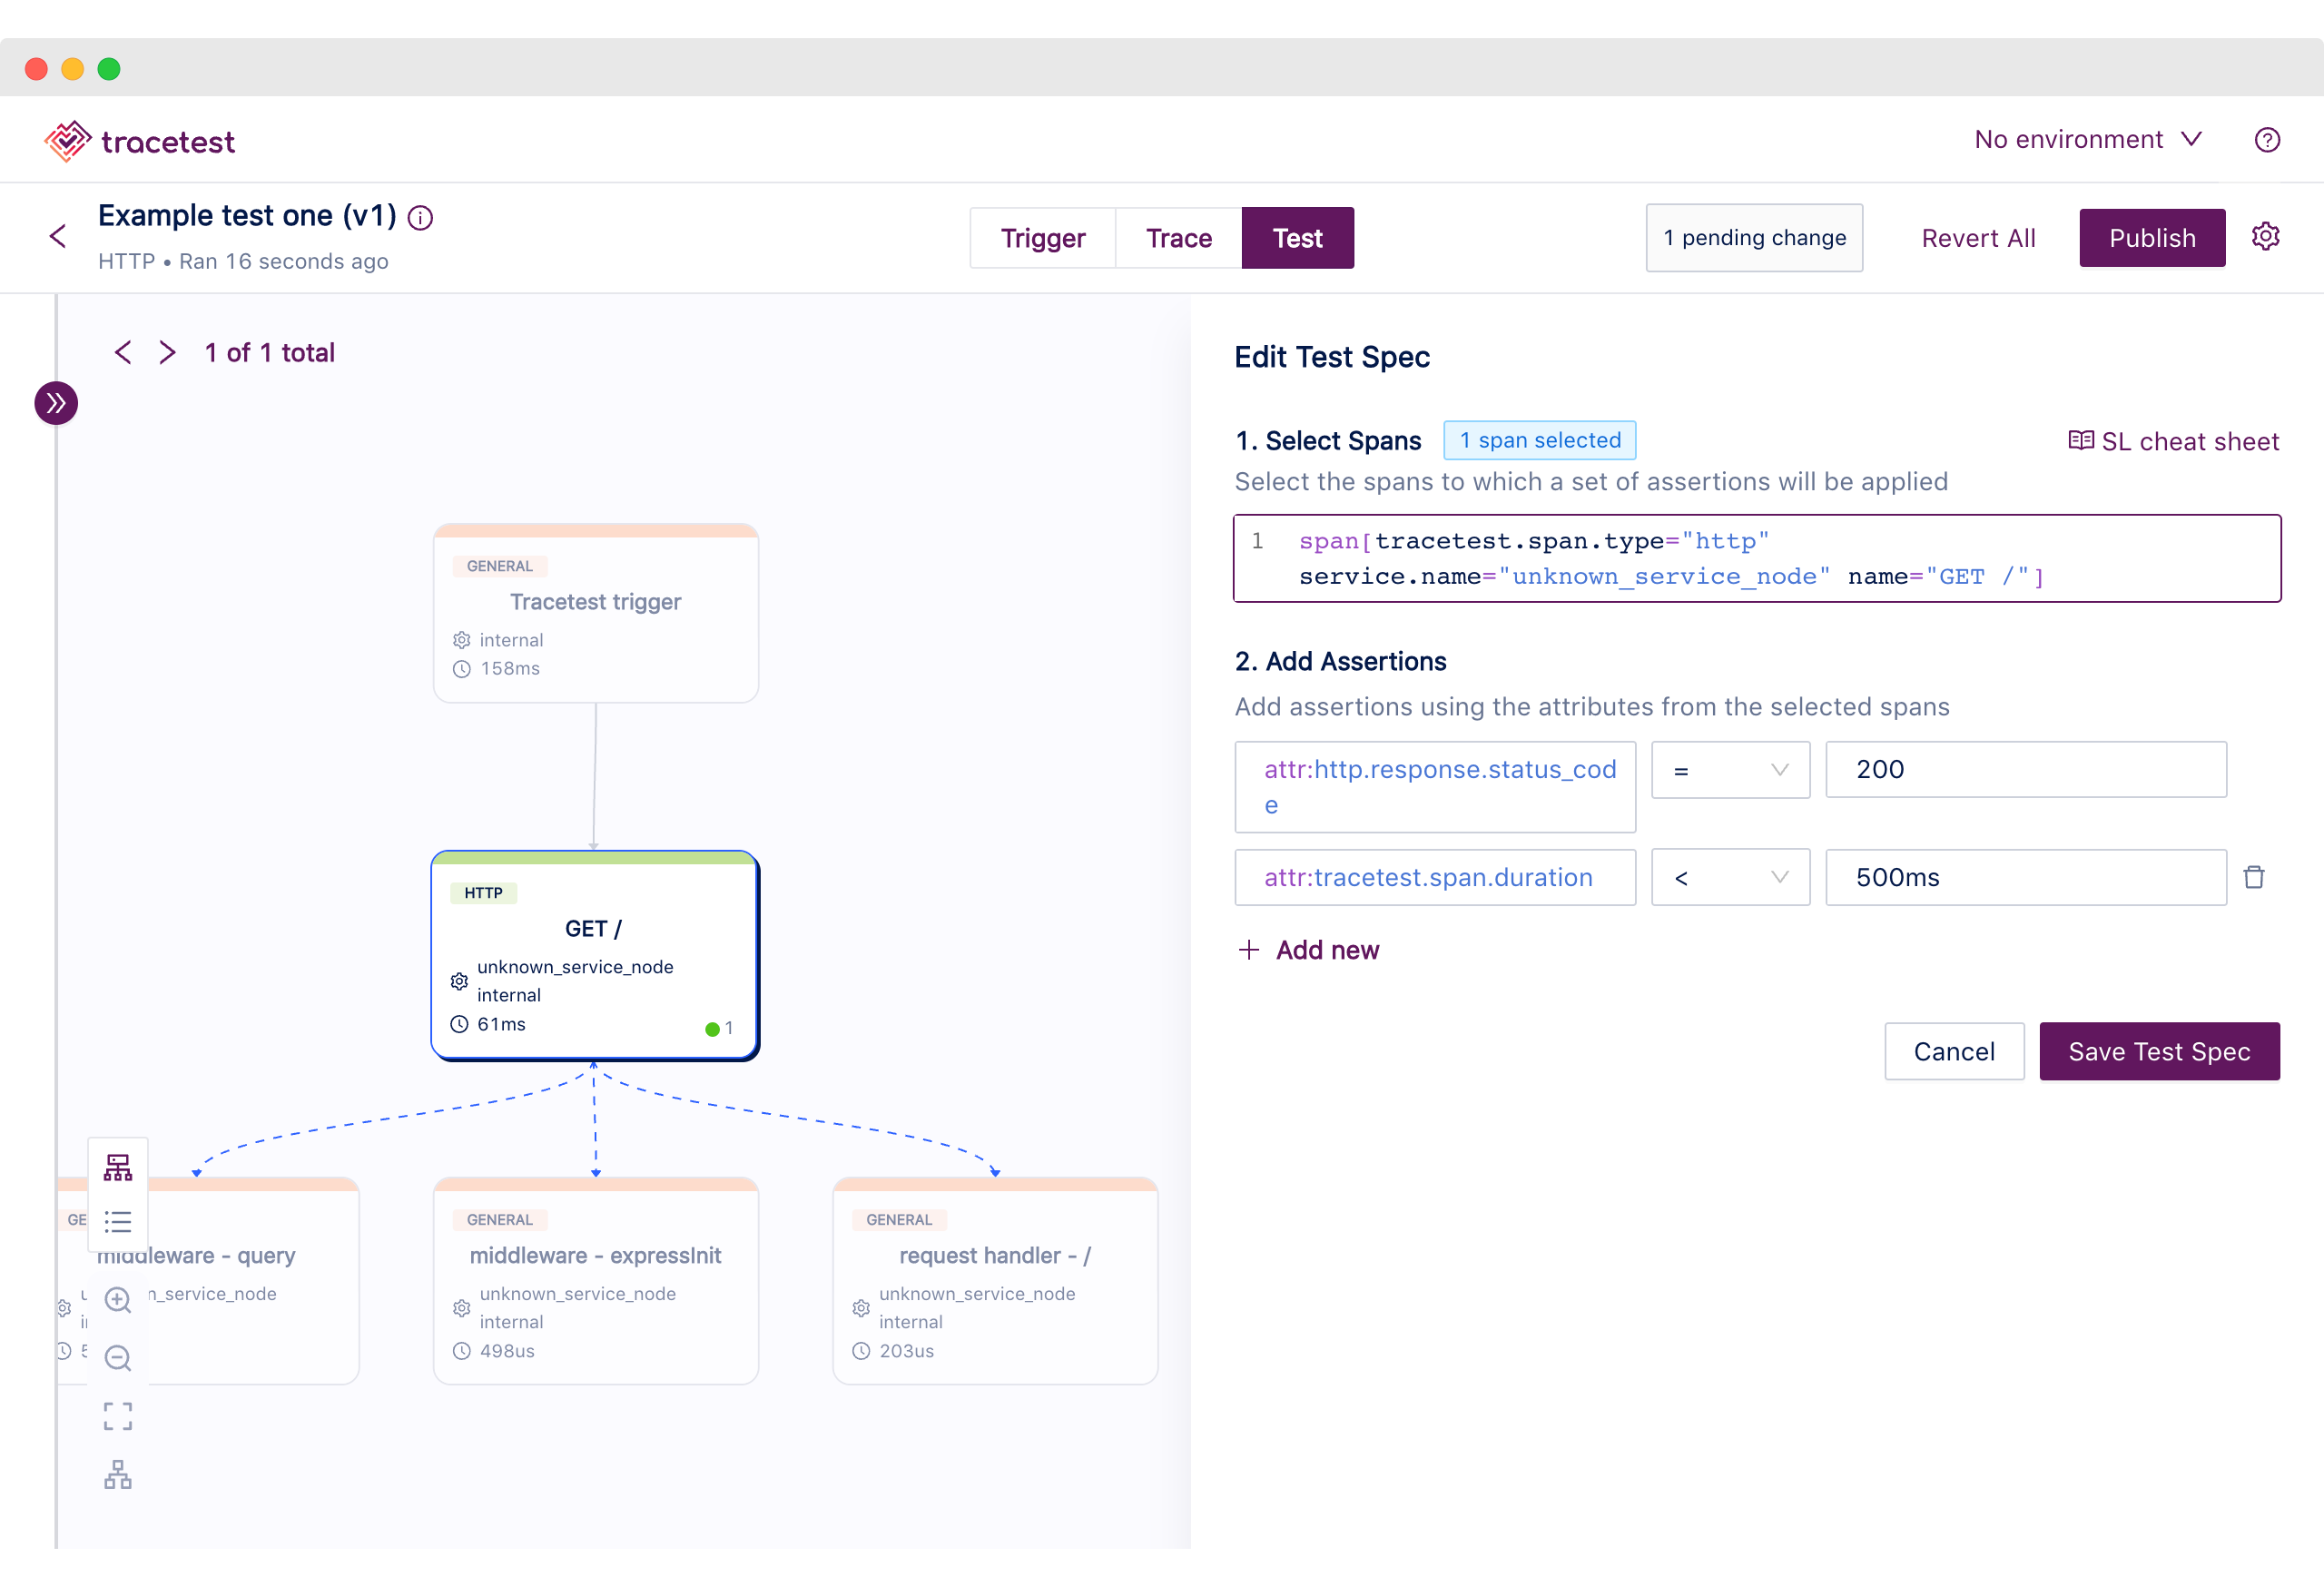Viewport: 2324px width, 1587px height.
Task: Go back using the arrow beside test title
Action: click(58, 236)
